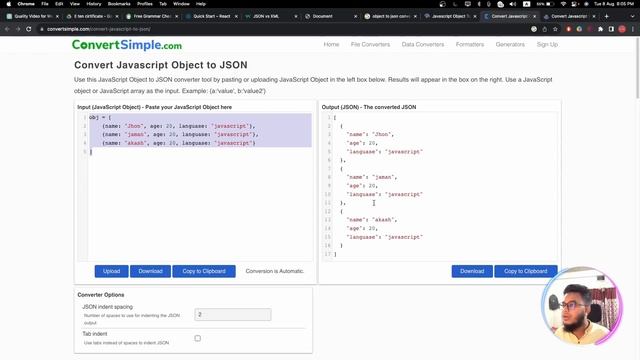Close the Free Grammar Checker tab
640x360 pixels.
tap(177, 16)
